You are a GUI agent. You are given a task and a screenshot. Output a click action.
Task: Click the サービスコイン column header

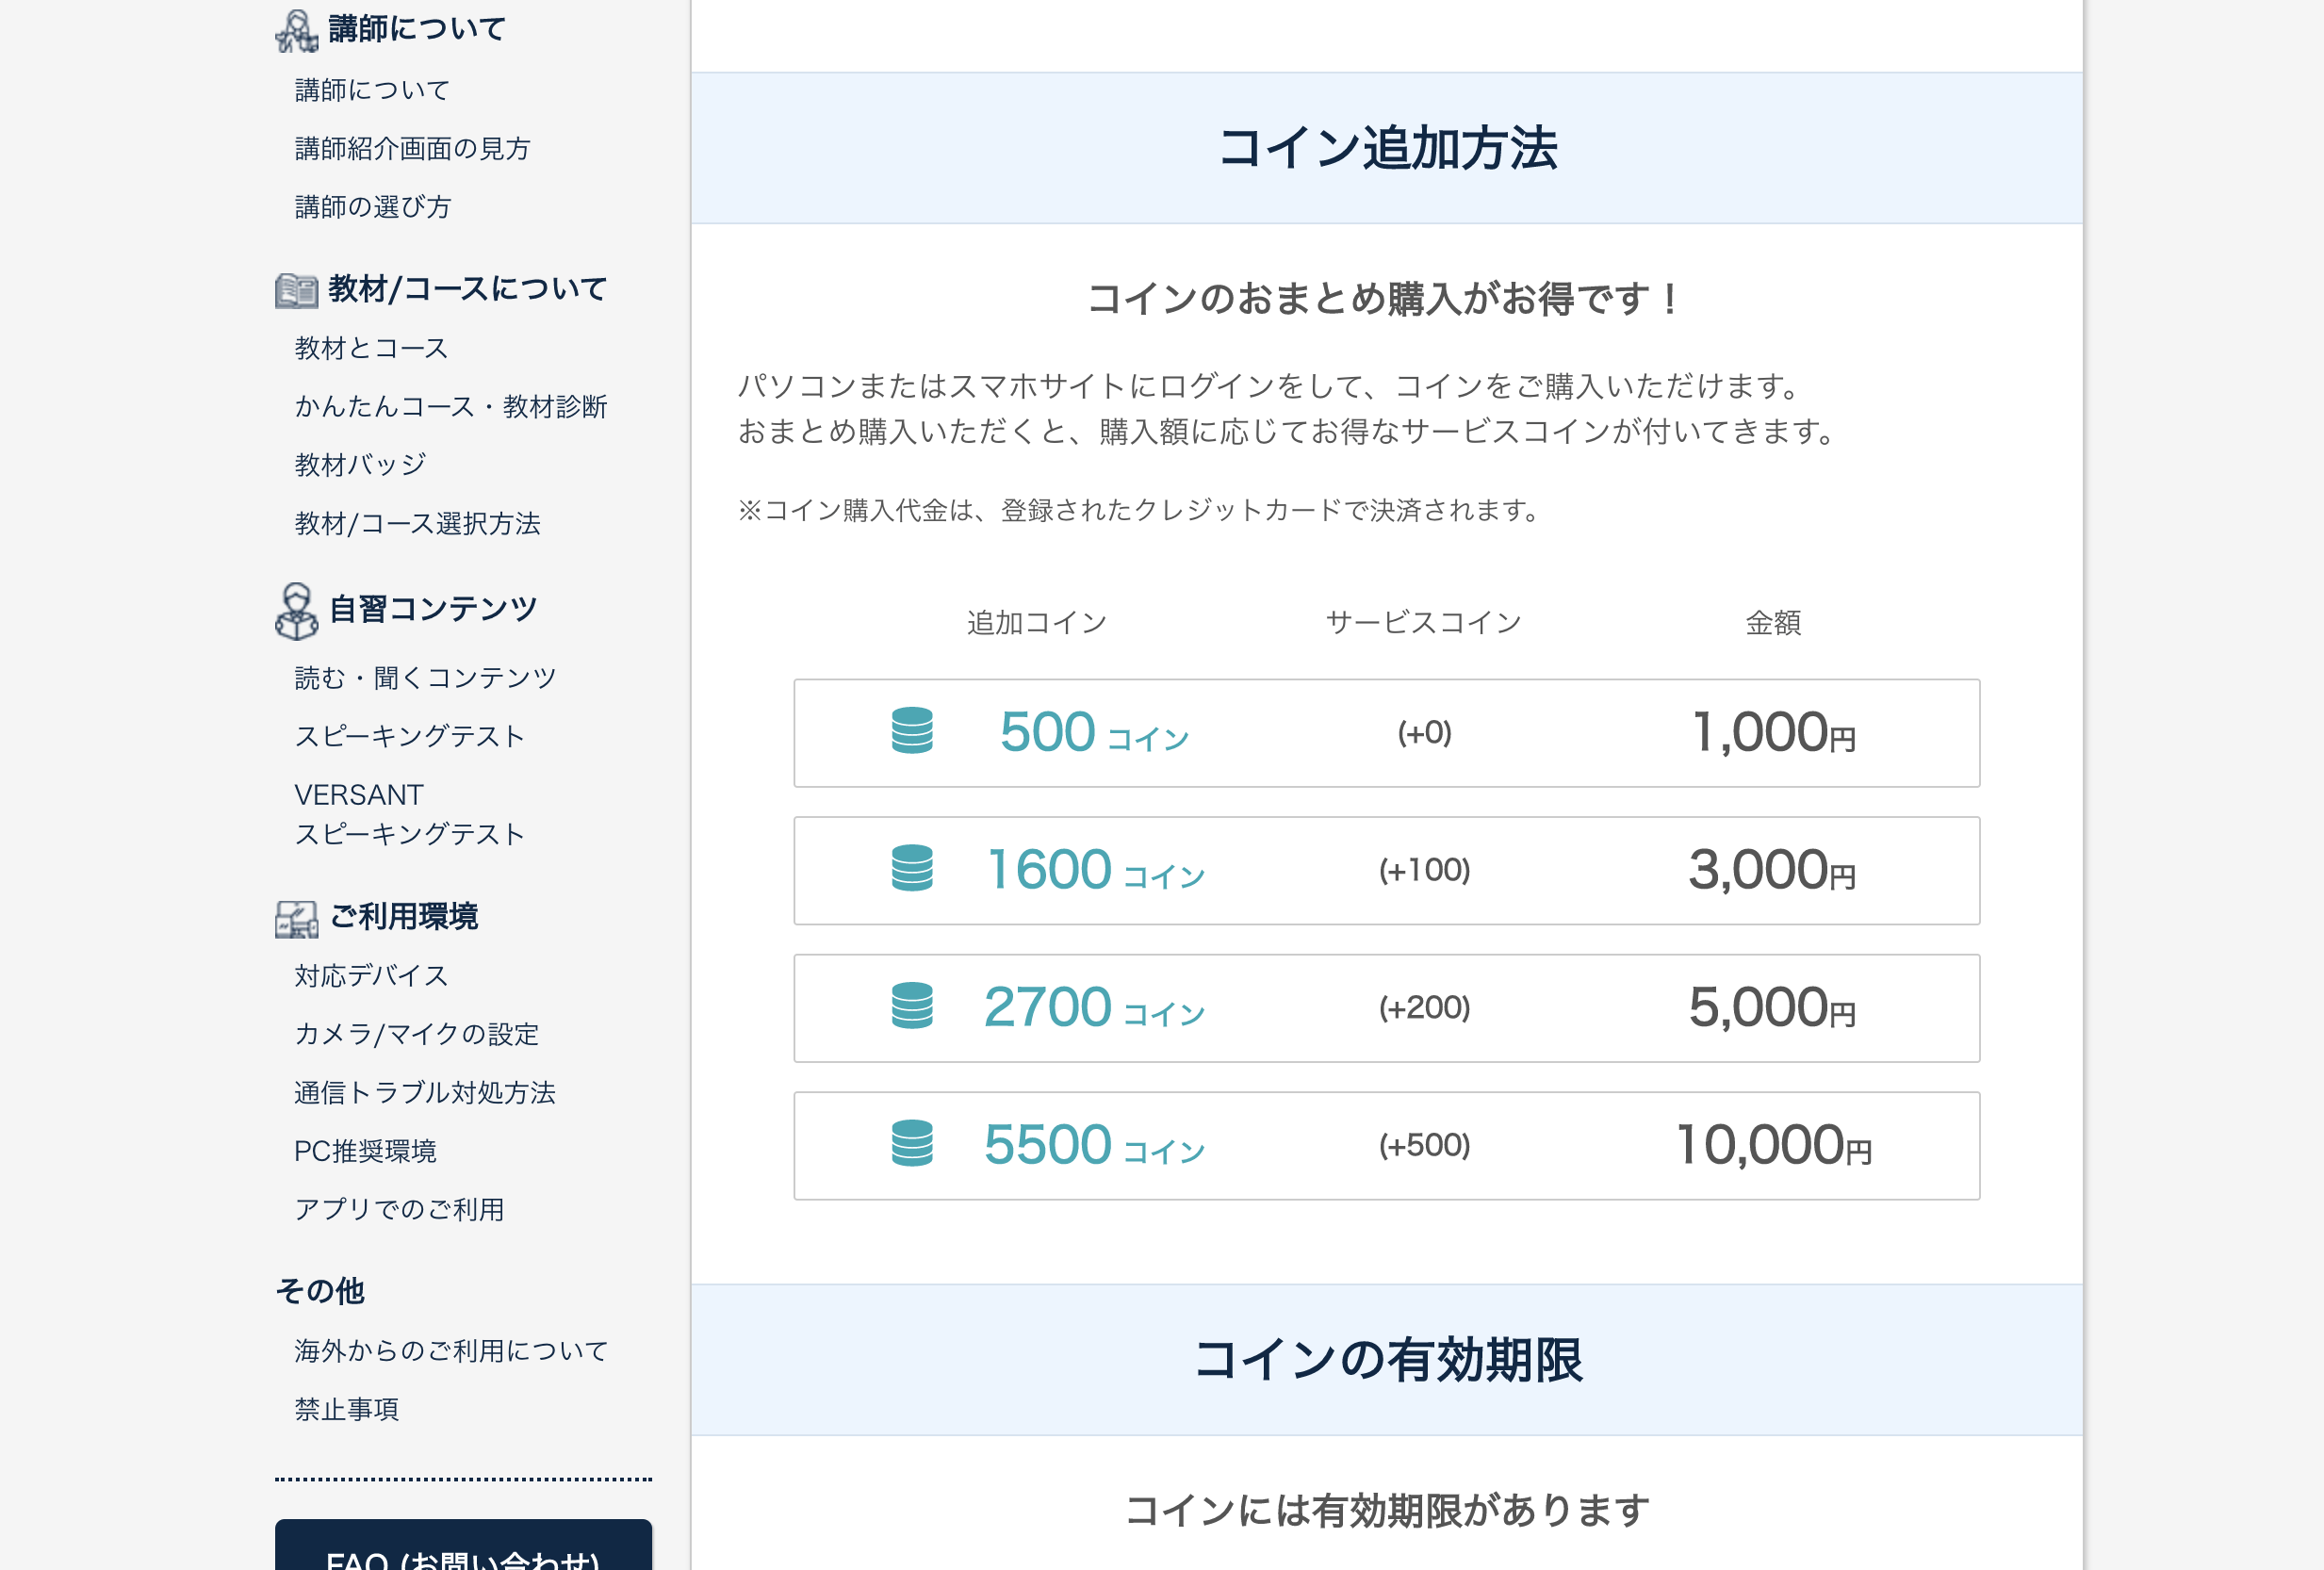tap(1424, 623)
